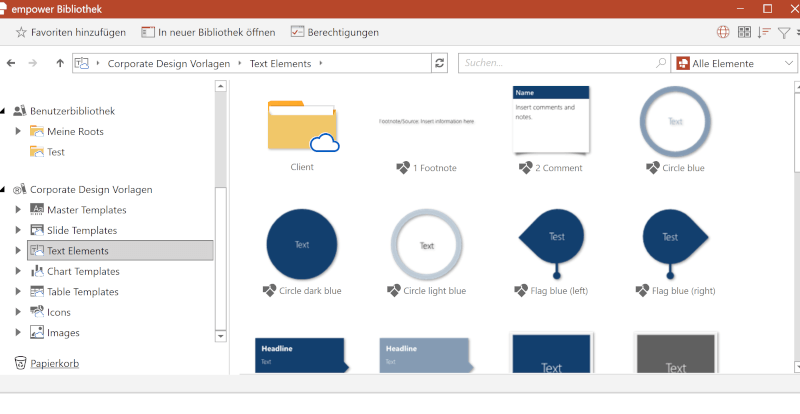The image size is (800, 414).
Task: Click the address bar root library icon
Action: [82, 63]
